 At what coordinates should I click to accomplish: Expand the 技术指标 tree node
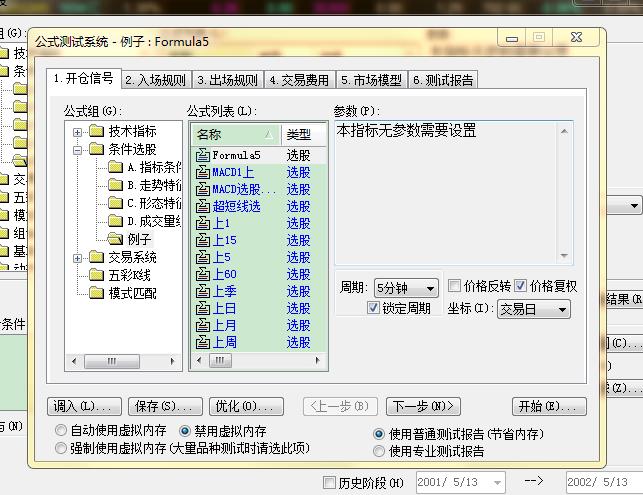[77, 132]
